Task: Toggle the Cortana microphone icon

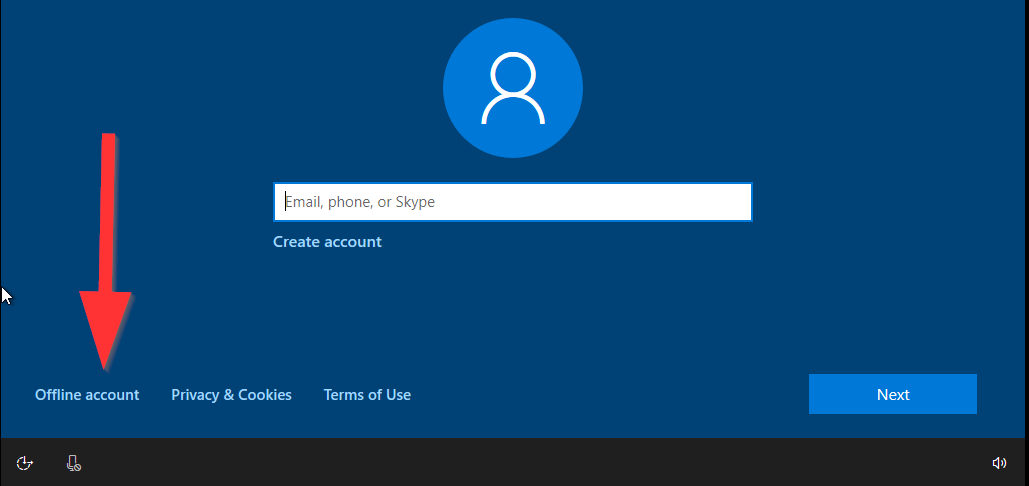Action: [74, 463]
